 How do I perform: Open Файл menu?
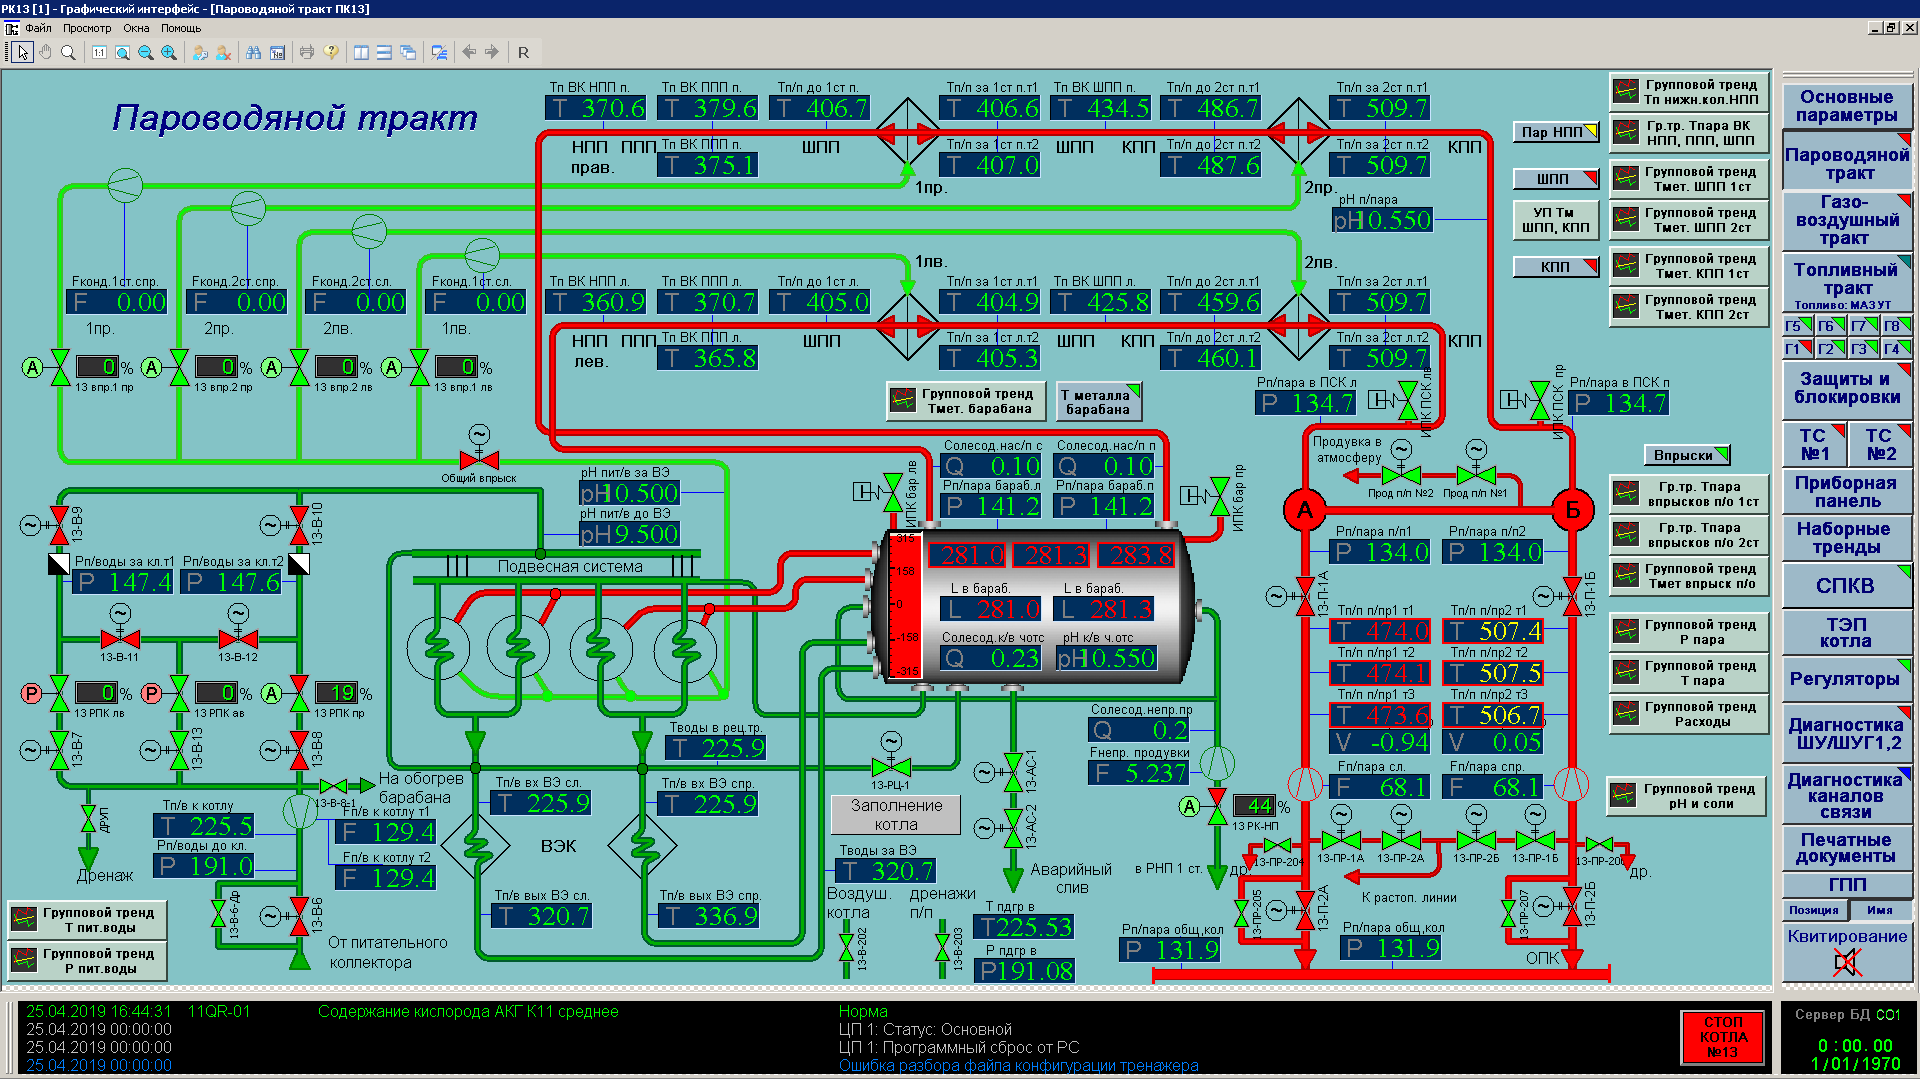(x=38, y=28)
